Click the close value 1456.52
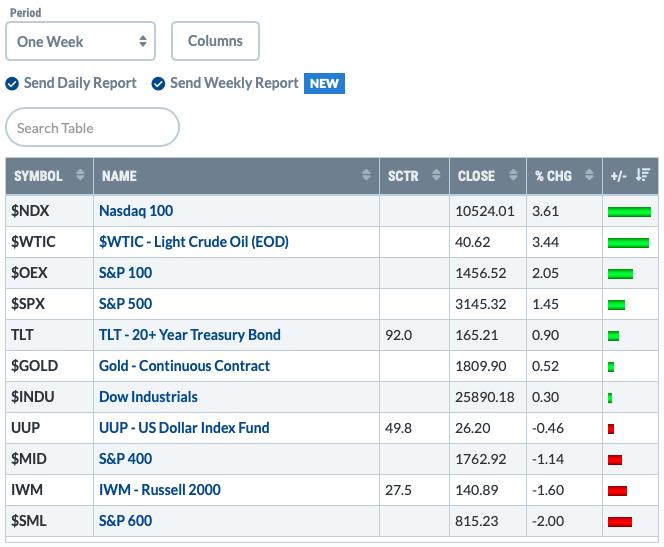The image size is (664, 547). point(481,273)
